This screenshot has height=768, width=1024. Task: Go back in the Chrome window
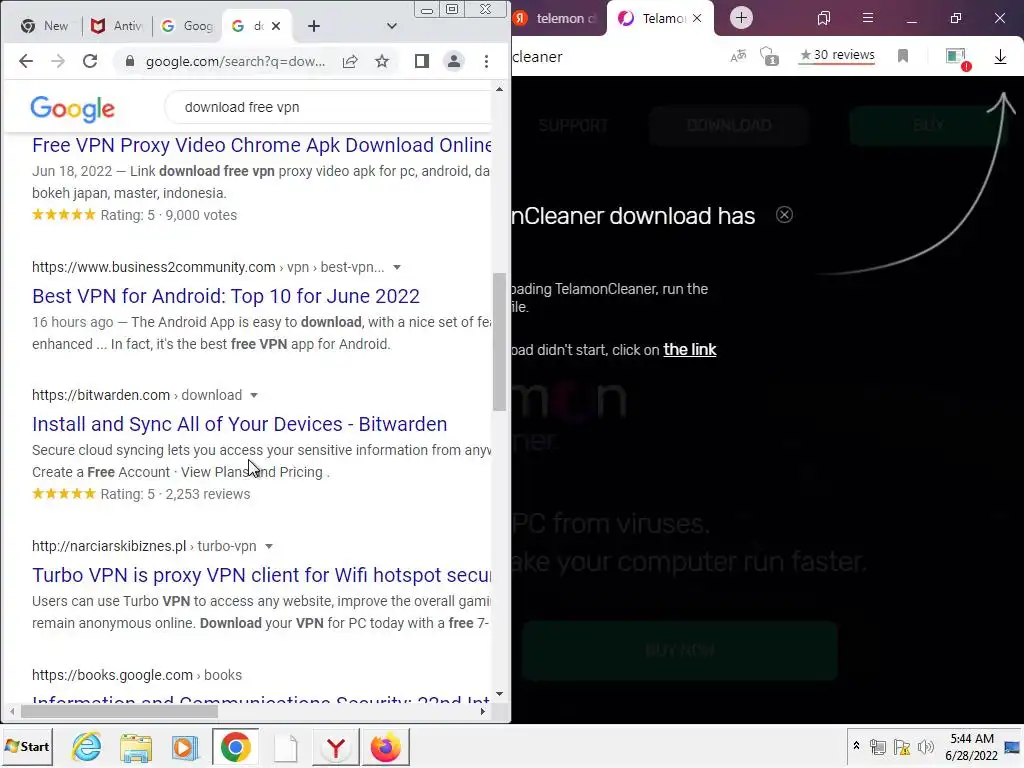point(25,61)
